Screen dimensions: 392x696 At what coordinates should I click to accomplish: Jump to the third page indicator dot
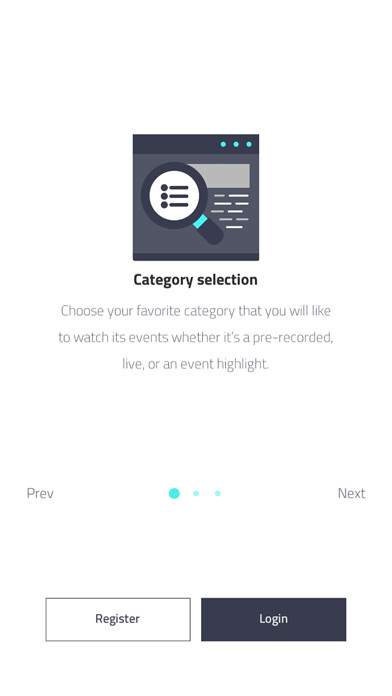[218, 493]
